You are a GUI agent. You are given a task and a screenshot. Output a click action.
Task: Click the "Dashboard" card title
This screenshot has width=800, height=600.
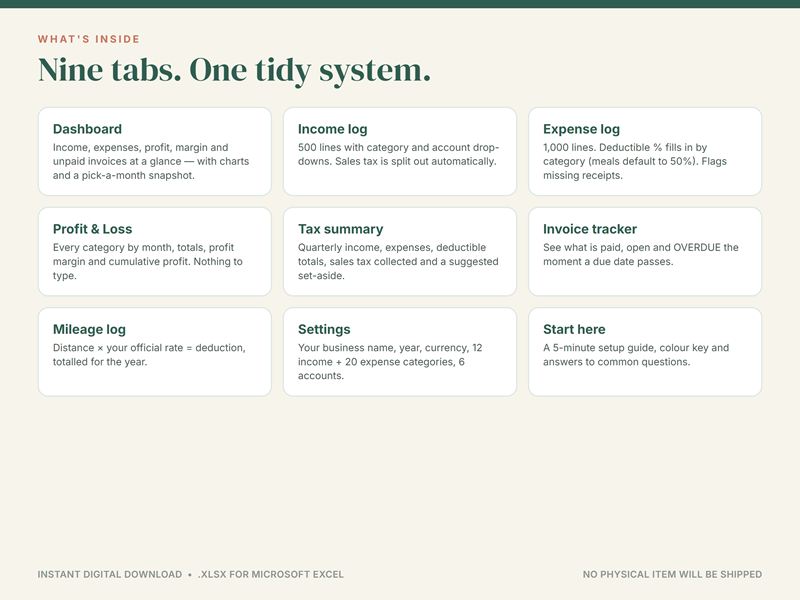(87, 129)
